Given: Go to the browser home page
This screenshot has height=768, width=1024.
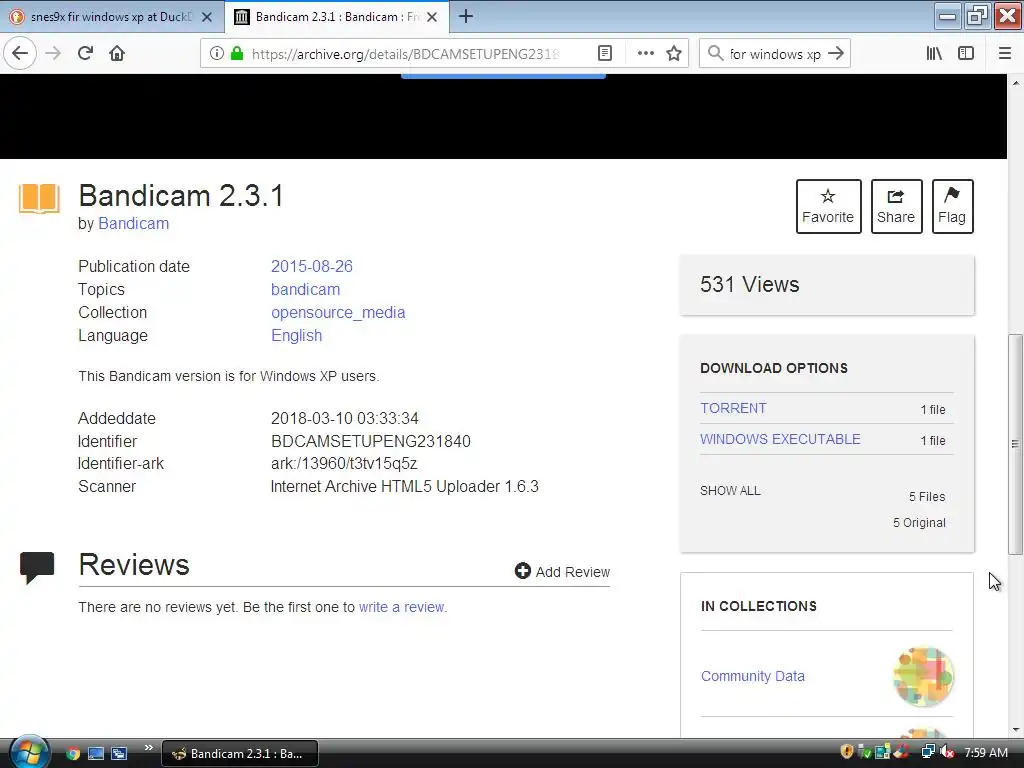Looking at the screenshot, I should 117,54.
